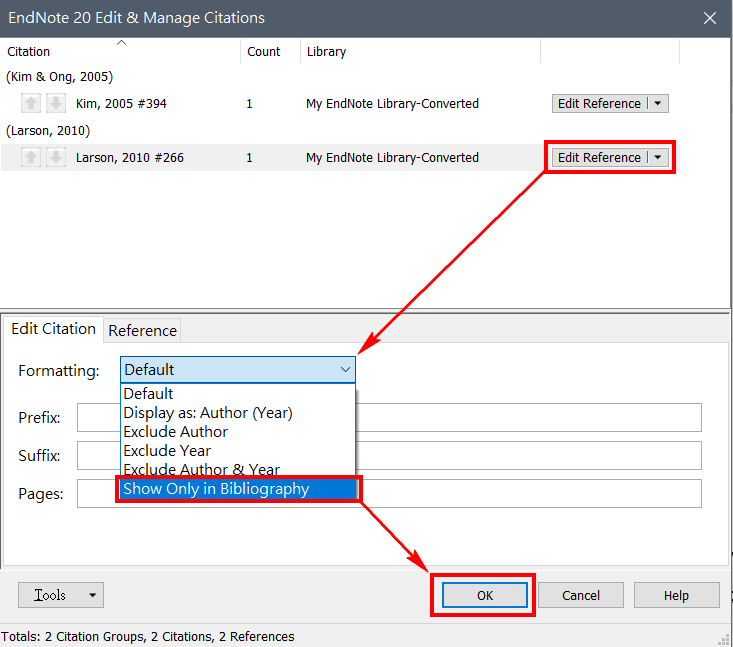Select Show Only in Bibliography
The image size is (733, 647).
coord(238,489)
